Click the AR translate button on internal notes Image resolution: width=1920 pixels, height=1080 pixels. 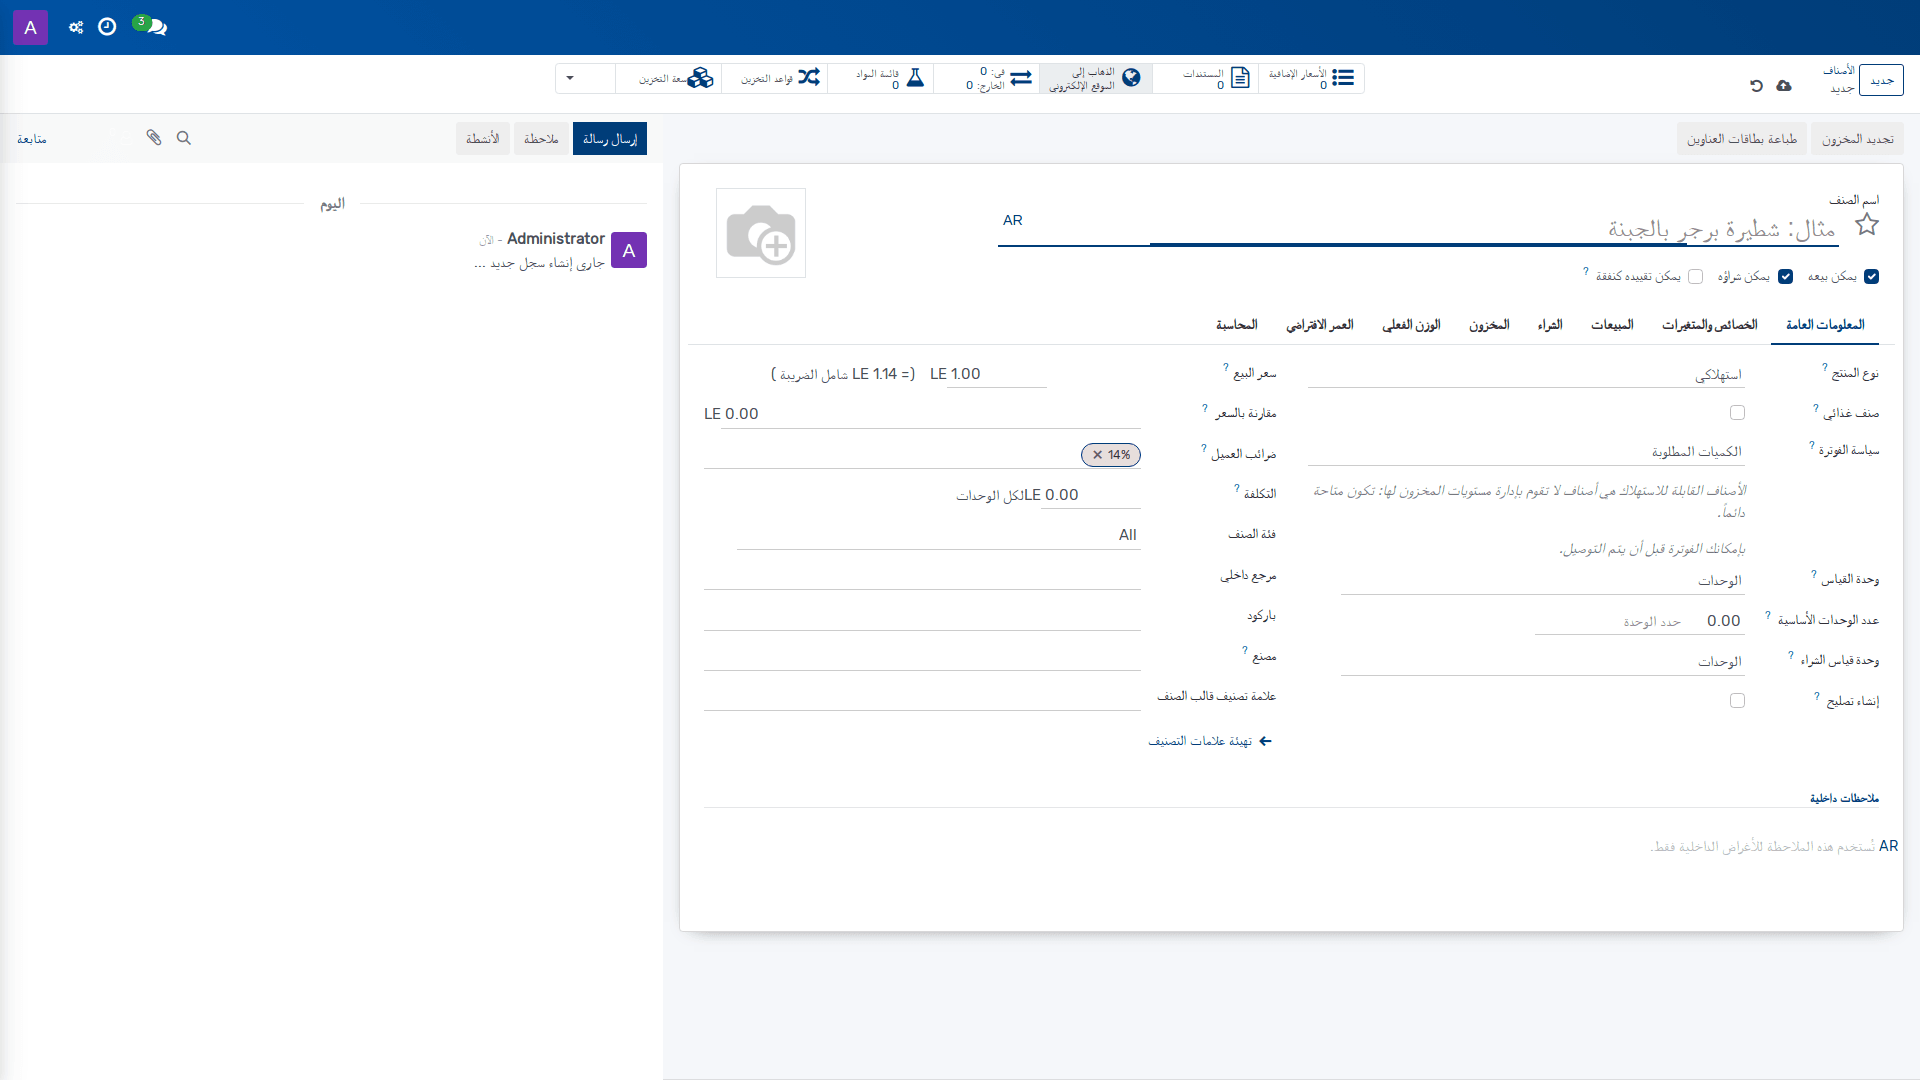tap(1888, 846)
